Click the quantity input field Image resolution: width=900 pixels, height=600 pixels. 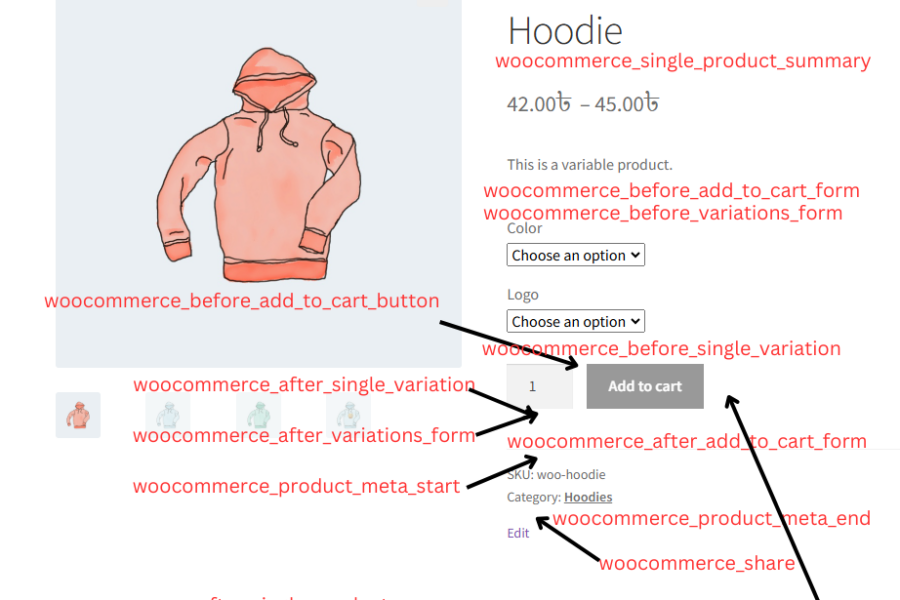540,386
